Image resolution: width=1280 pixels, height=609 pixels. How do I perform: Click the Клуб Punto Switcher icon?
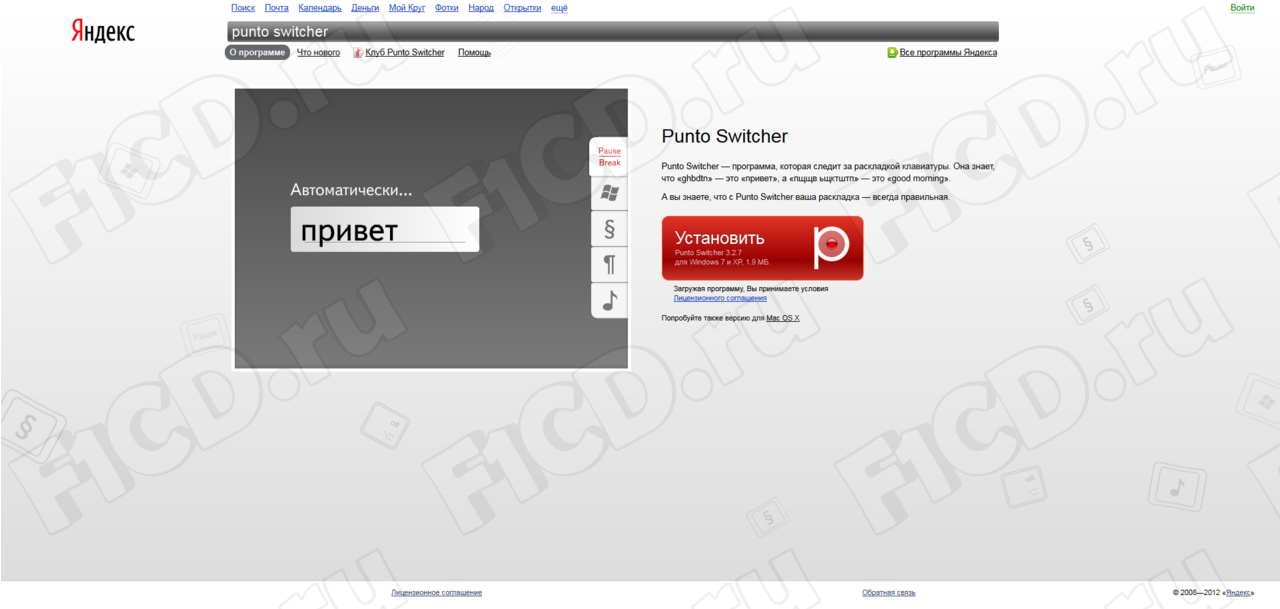[x=358, y=53]
